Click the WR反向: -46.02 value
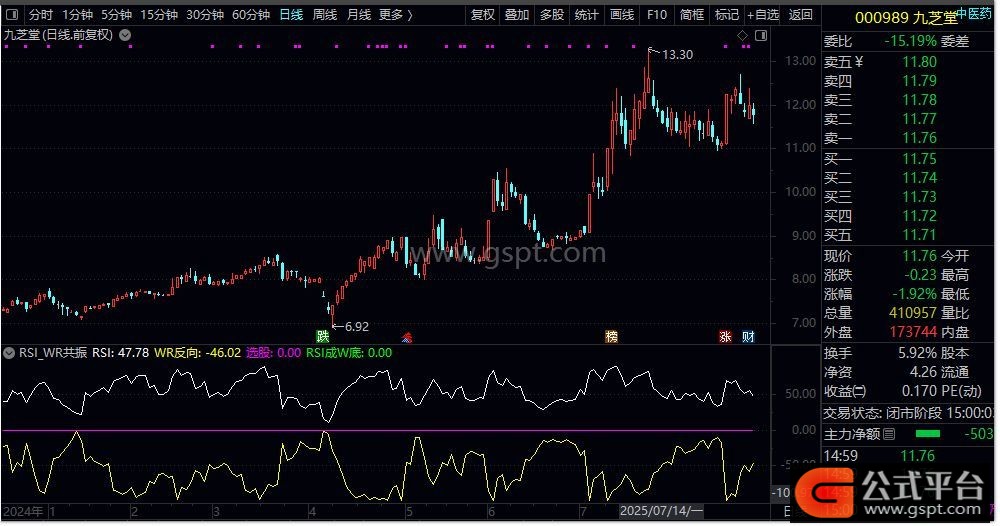The image size is (1000, 526). (x=198, y=353)
